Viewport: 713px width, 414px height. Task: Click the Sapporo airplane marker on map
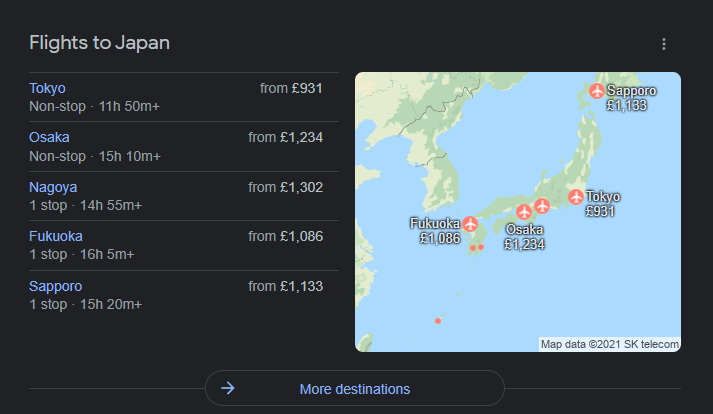[598, 92]
